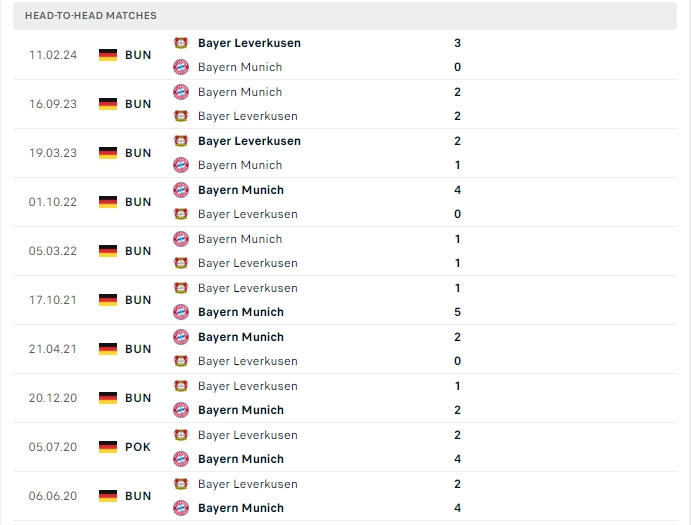The image size is (691, 525).
Task: Click Bayern Munich crest in 11.02.24 match
Action: [x=181, y=67]
